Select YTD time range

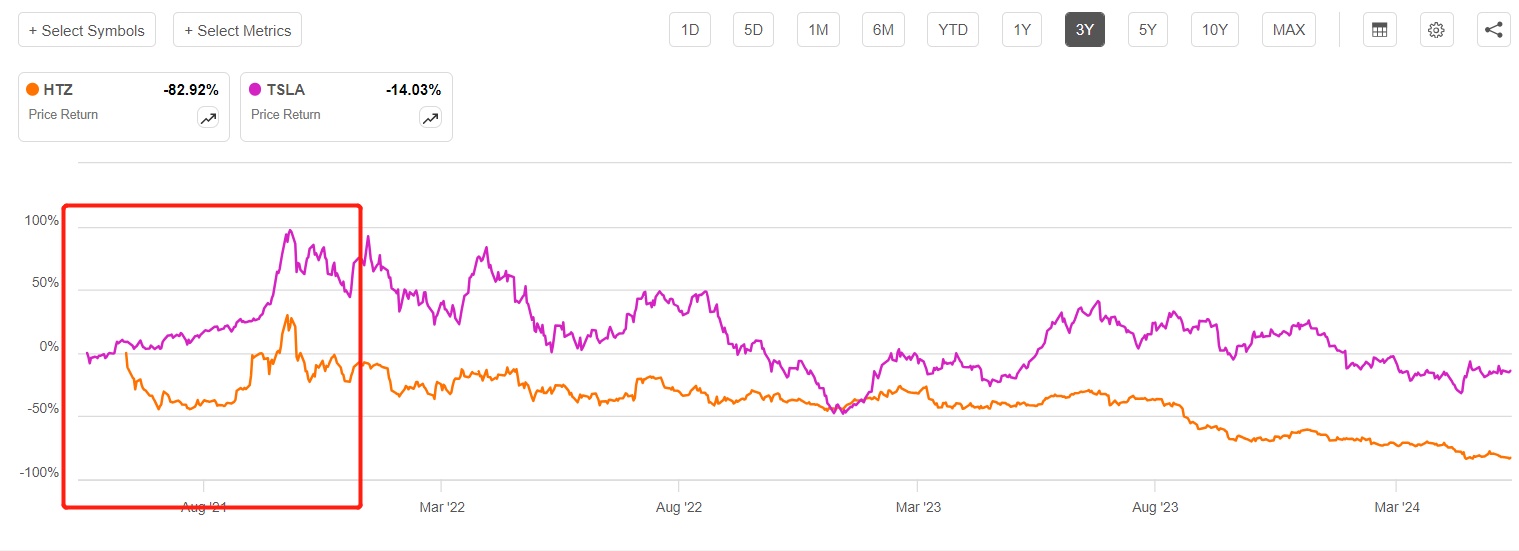point(953,30)
